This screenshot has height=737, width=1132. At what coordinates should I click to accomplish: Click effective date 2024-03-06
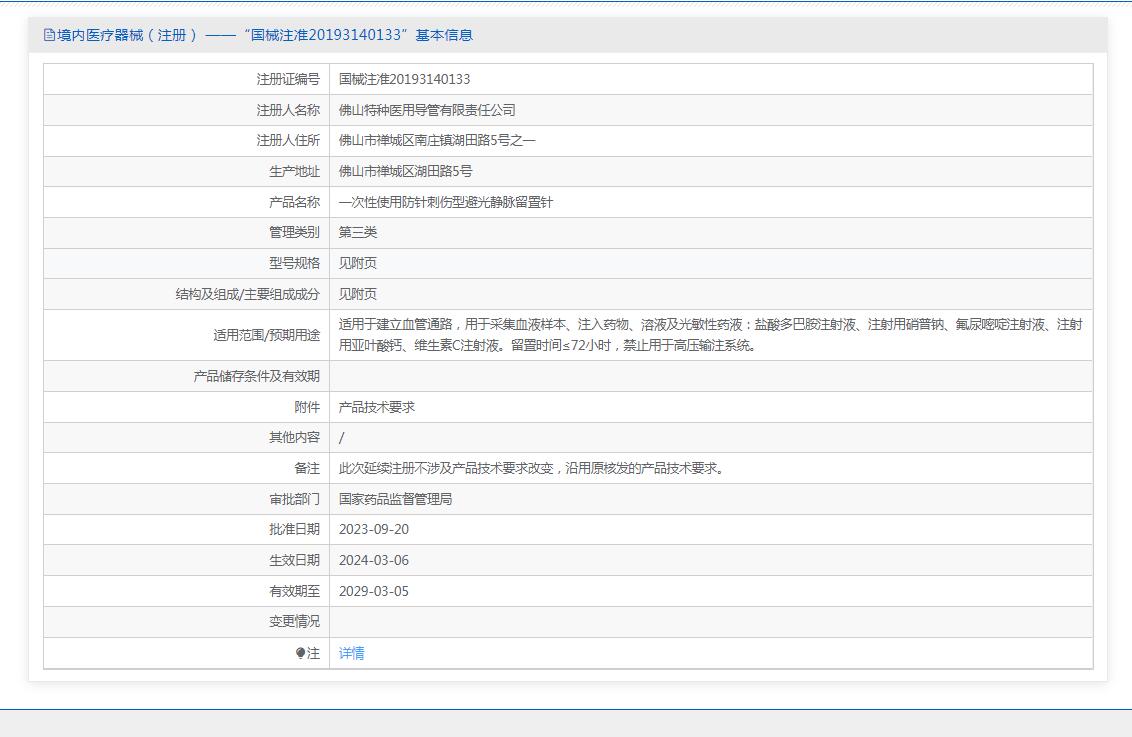click(374, 560)
